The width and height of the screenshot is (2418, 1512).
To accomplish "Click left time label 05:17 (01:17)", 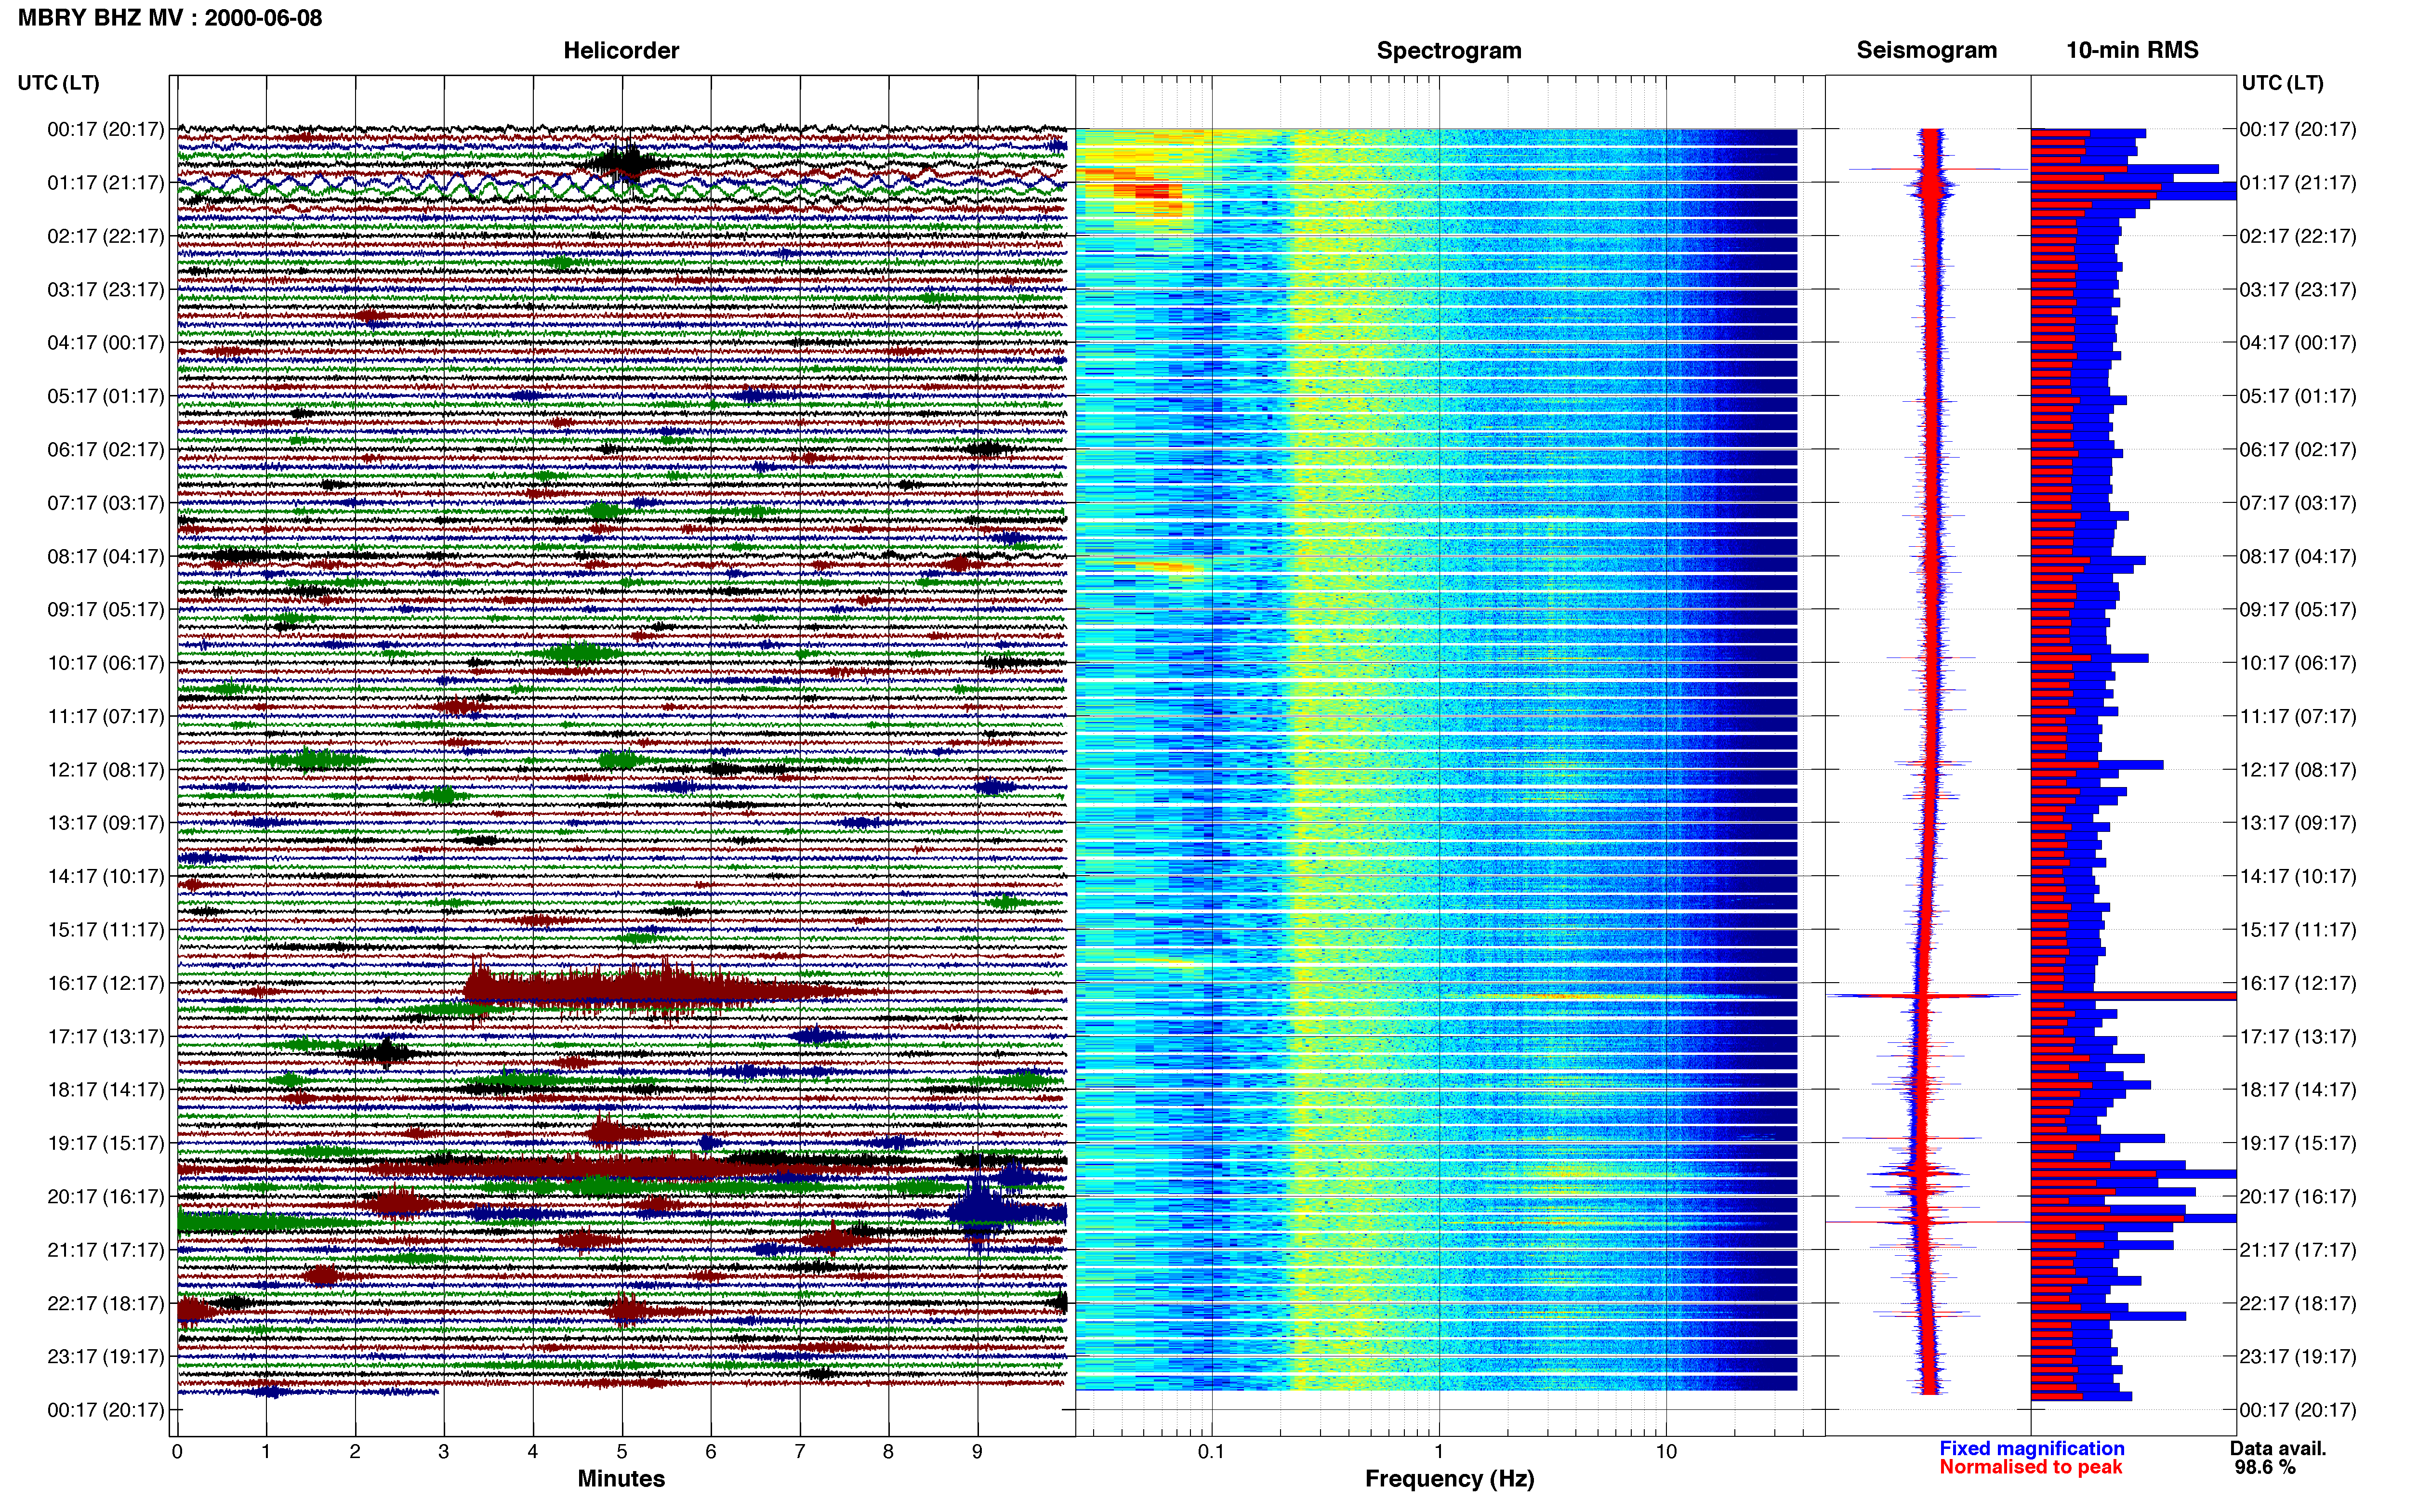I will (106, 397).
